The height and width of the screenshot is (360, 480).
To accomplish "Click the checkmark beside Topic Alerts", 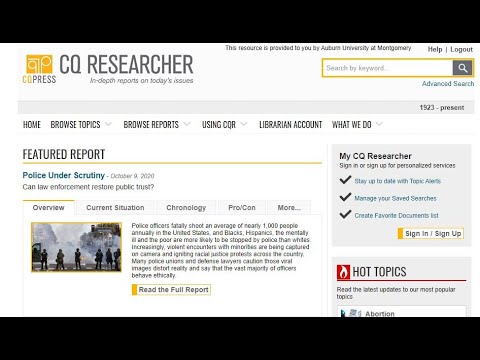I will [345, 180].
